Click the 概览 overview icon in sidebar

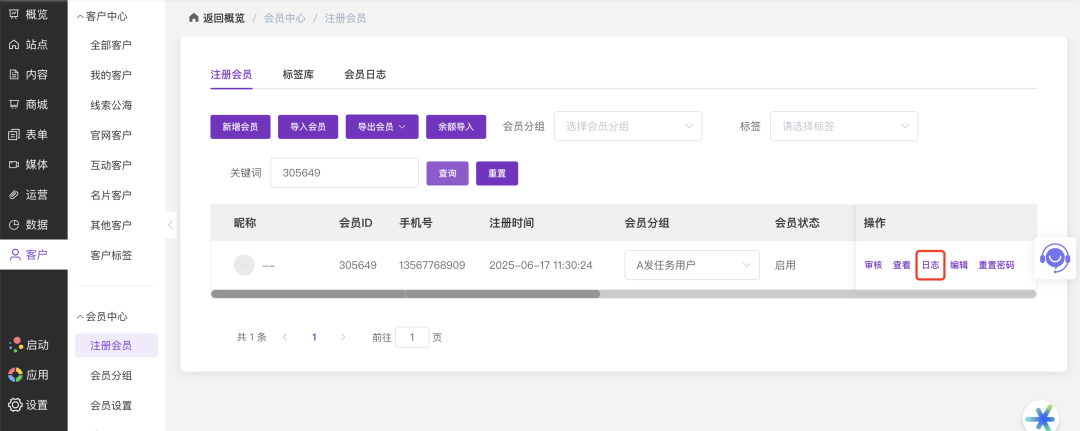[14, 14]
